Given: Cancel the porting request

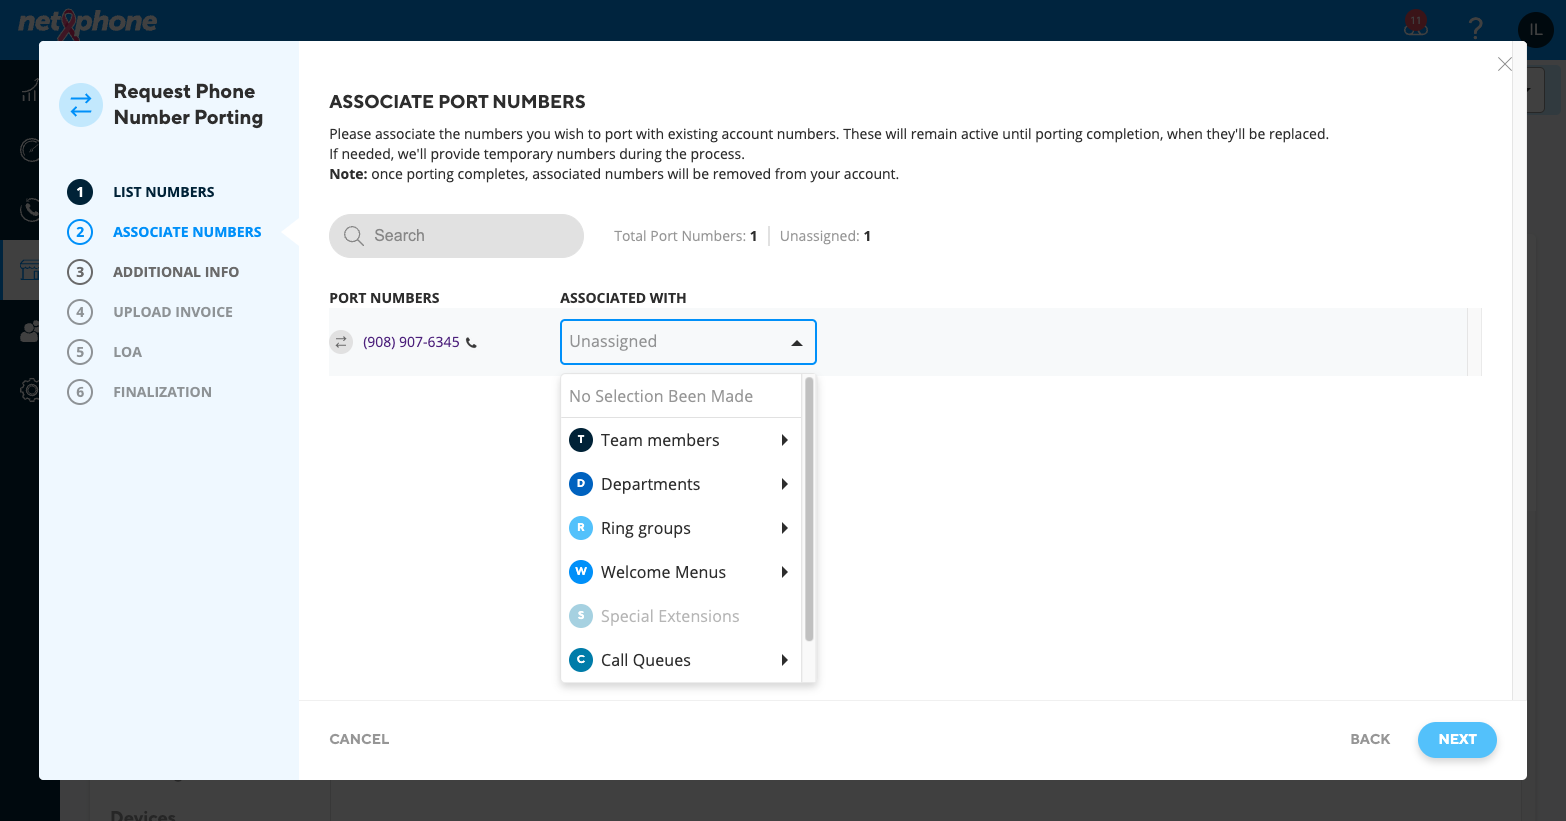Looking at the screenshot, I should tap(359, 739).
